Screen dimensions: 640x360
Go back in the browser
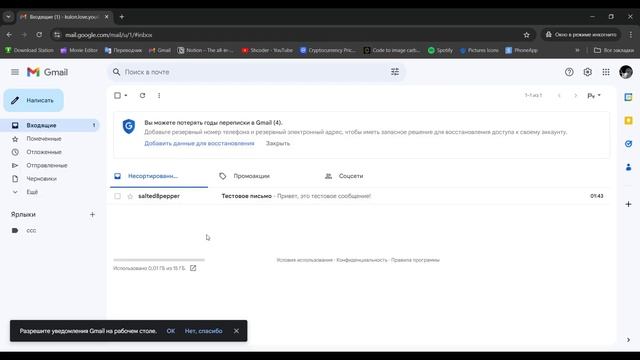point(9,35)
